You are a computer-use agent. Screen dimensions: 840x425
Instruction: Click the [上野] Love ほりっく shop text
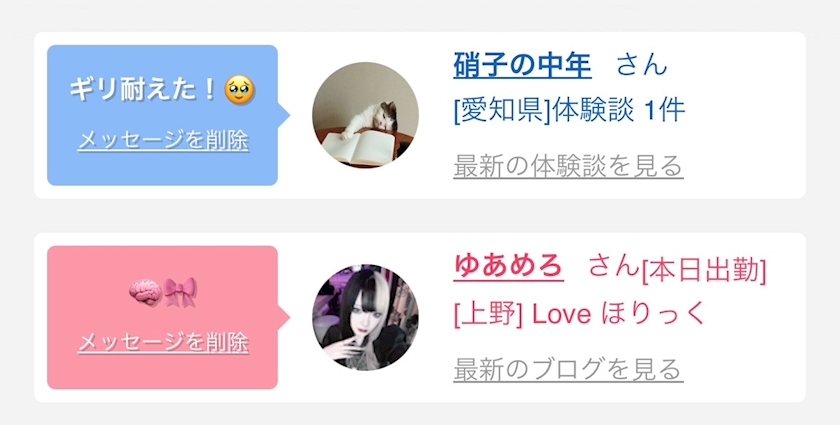coord(579,314)
